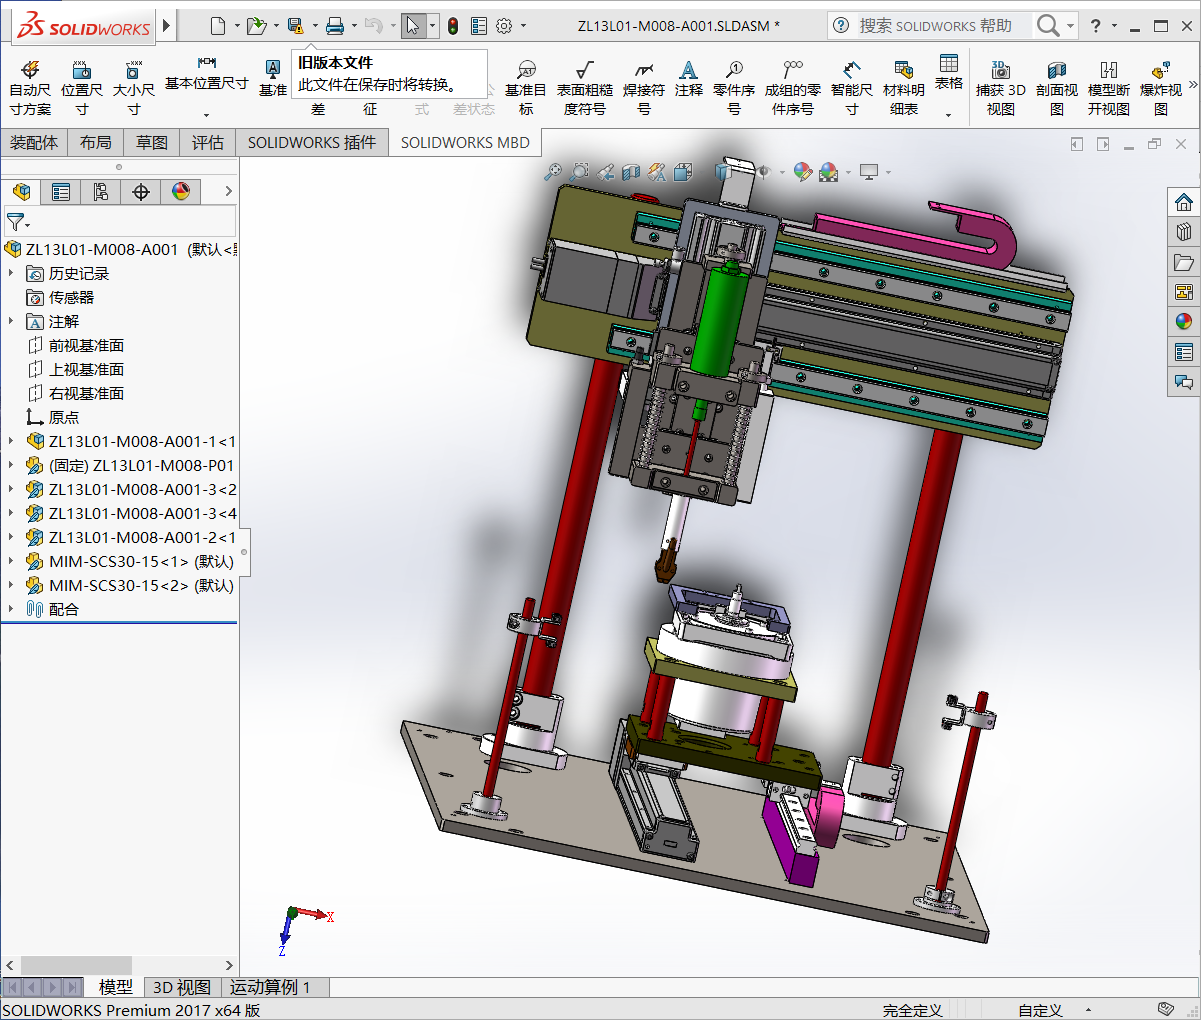Select the 原点 origin in tree
Image resolution: width=1201 pixels, height=1020 pixels.
[x=53, y=417]
